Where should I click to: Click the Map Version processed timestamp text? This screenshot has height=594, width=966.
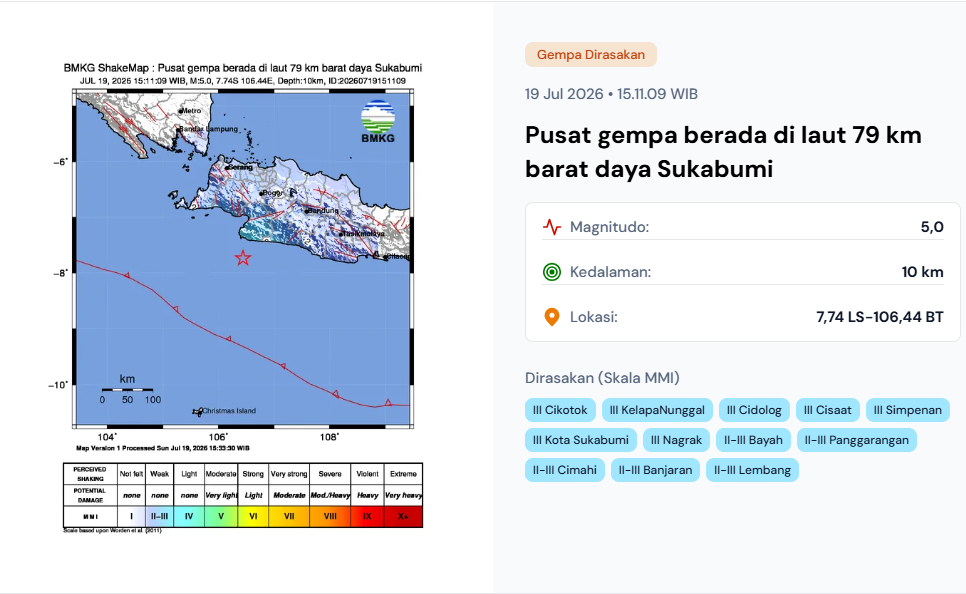tap(163, 448)
